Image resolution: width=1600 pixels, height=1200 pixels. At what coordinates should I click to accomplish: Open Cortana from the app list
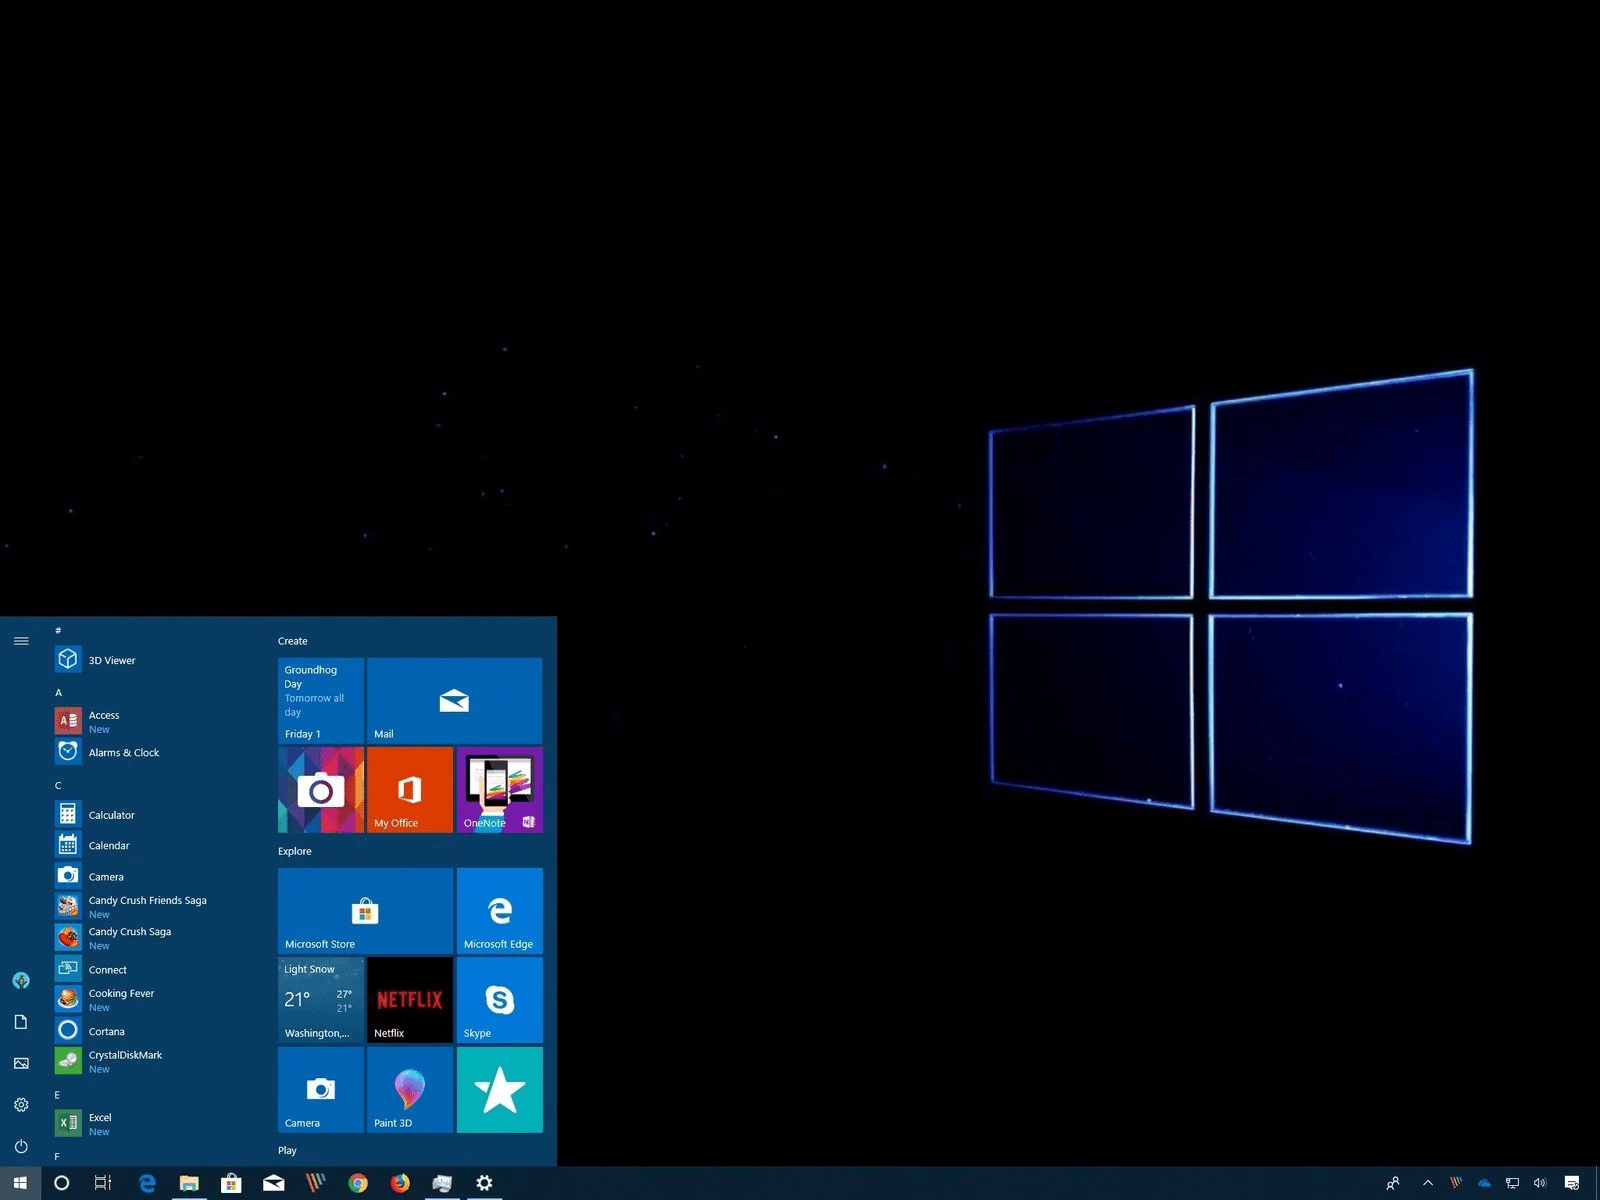[x=150, y=1031]
